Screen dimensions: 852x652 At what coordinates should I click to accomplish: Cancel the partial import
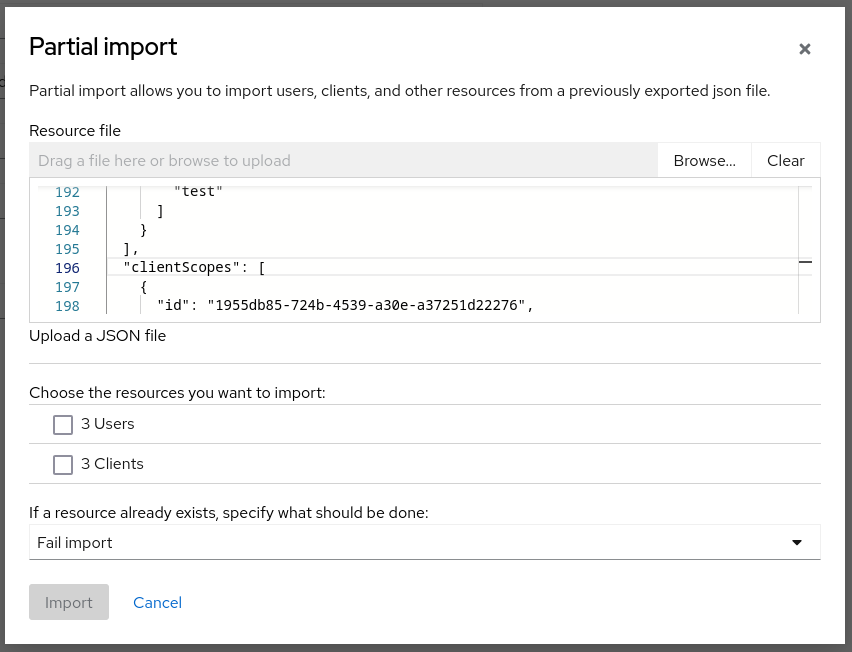pyautogui.click(x=157, y=602)
